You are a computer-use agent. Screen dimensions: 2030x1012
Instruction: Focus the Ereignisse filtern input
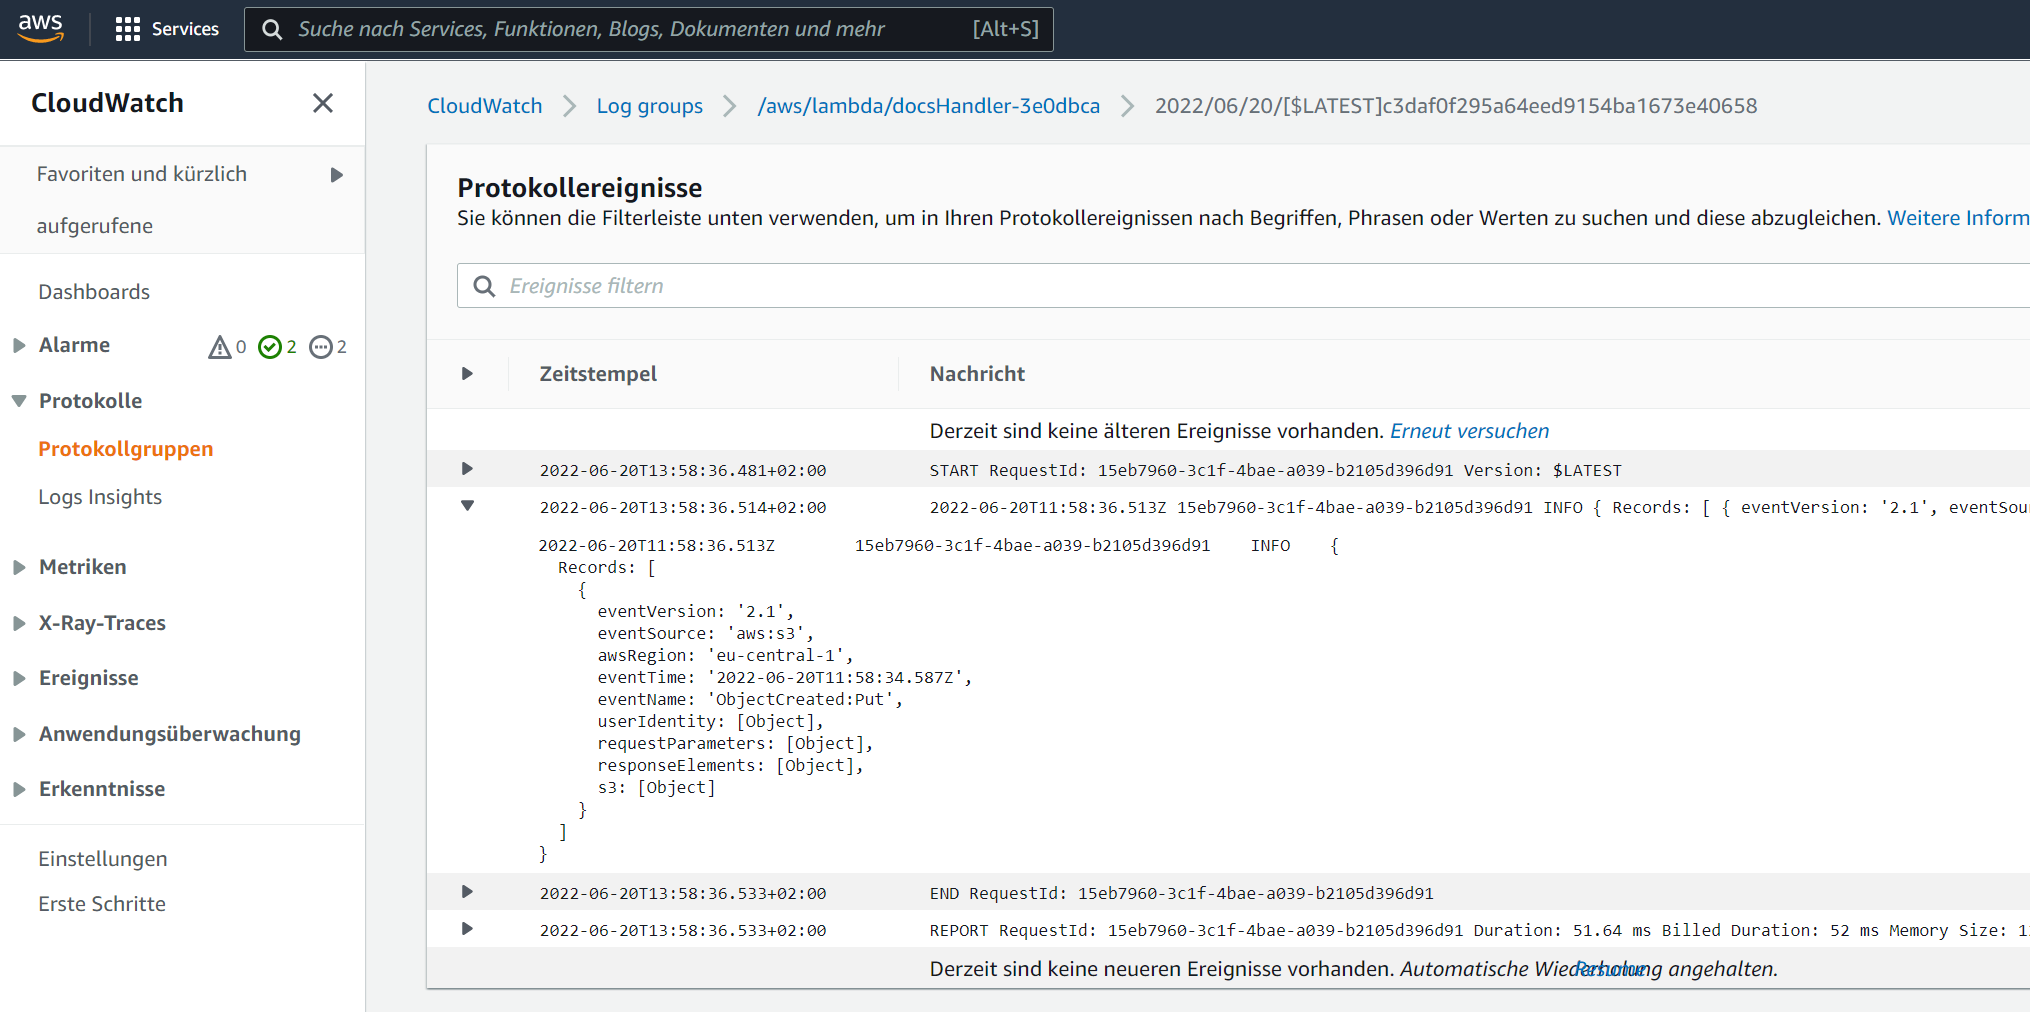coord(1243,286)
